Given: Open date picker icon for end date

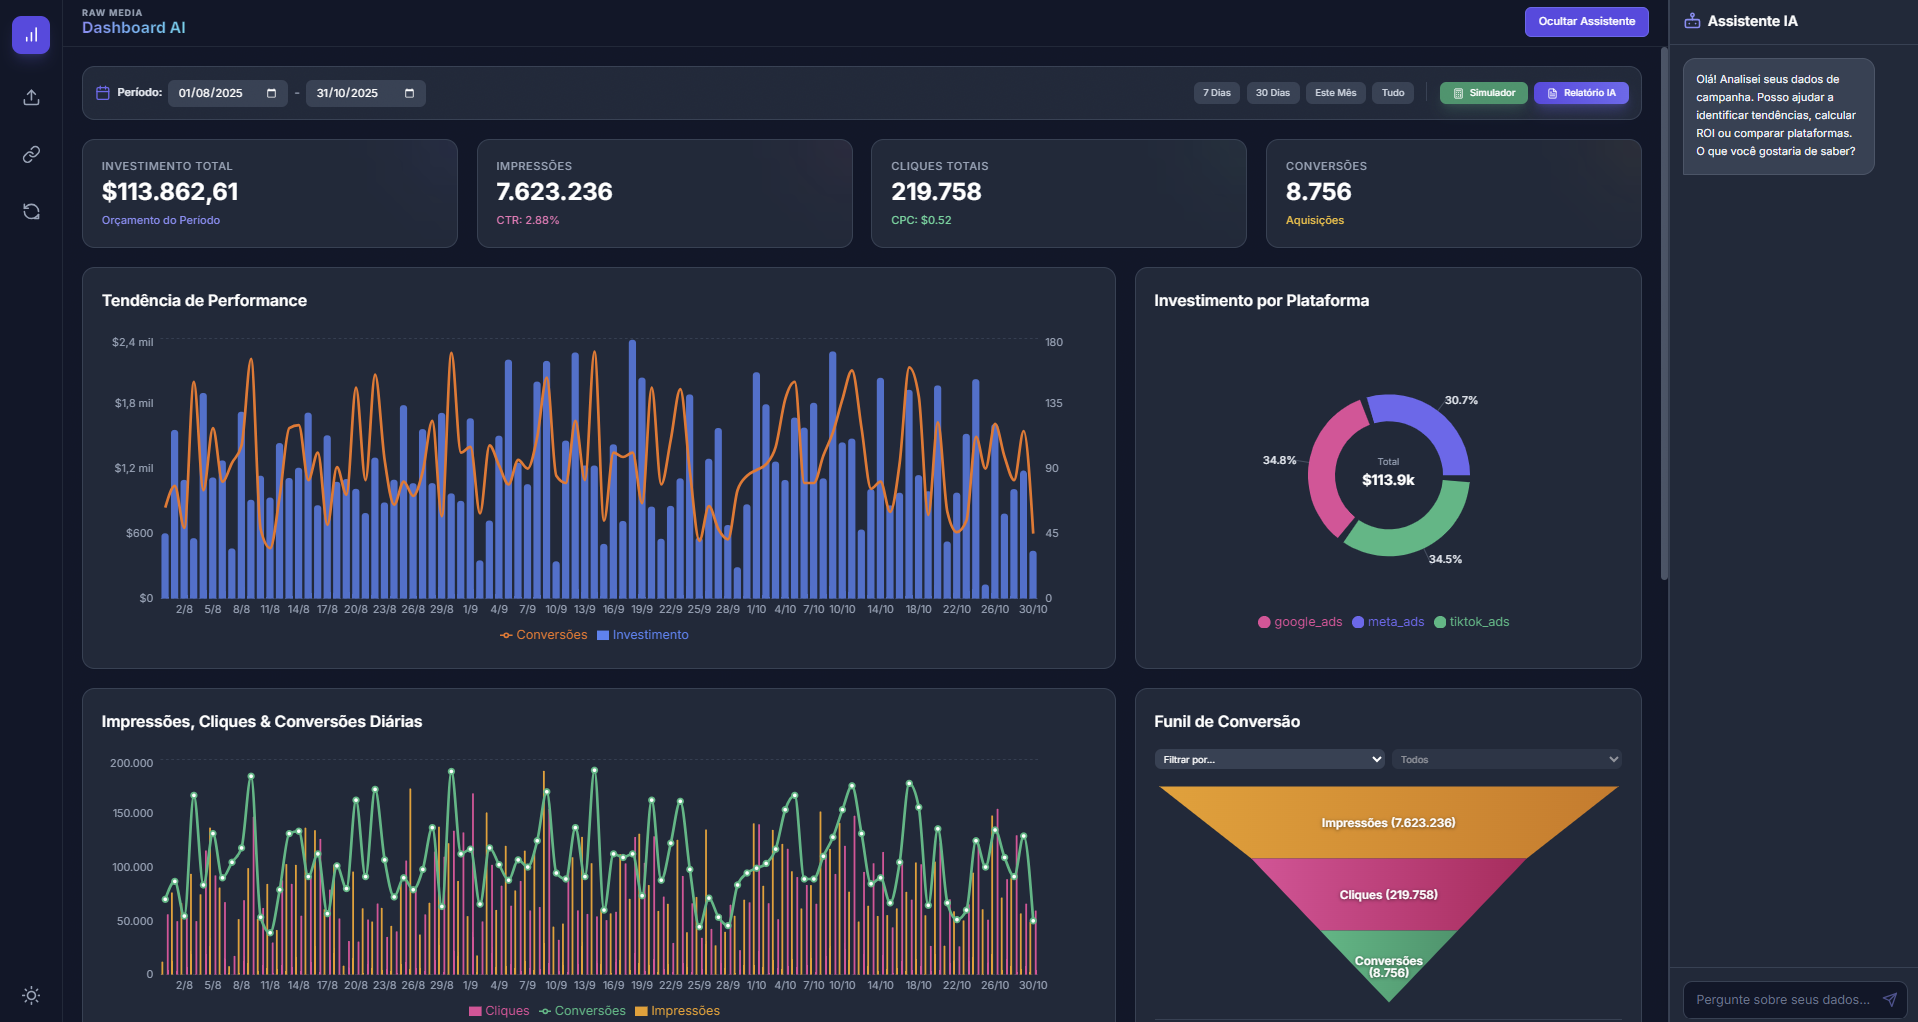Looking at the screenshot, I should [409, 93].
